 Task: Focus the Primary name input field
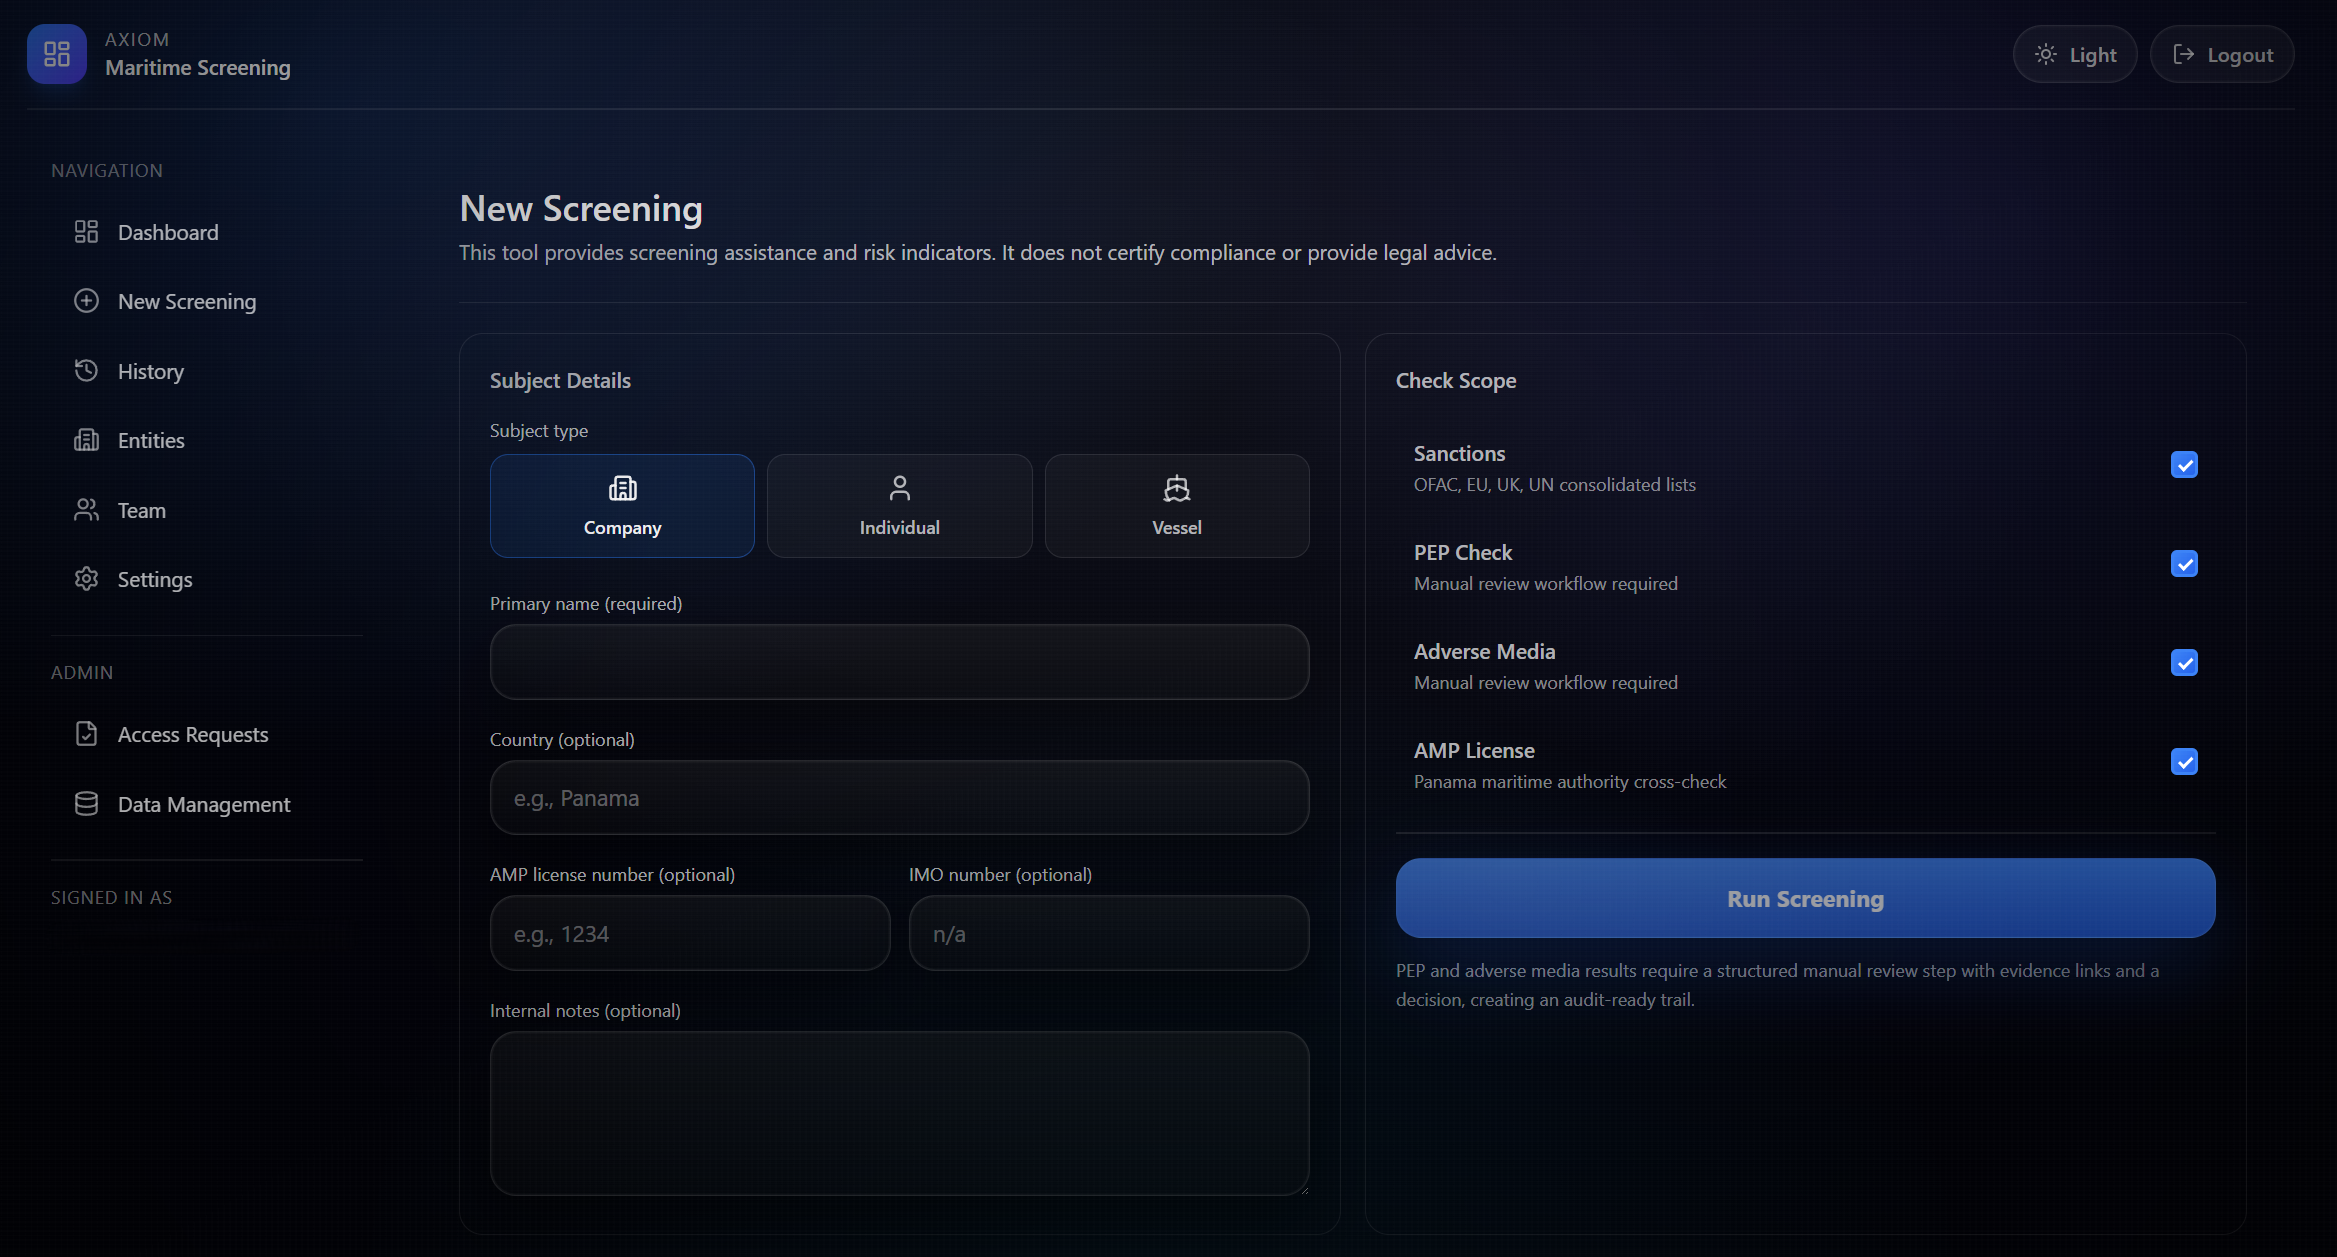899,662
